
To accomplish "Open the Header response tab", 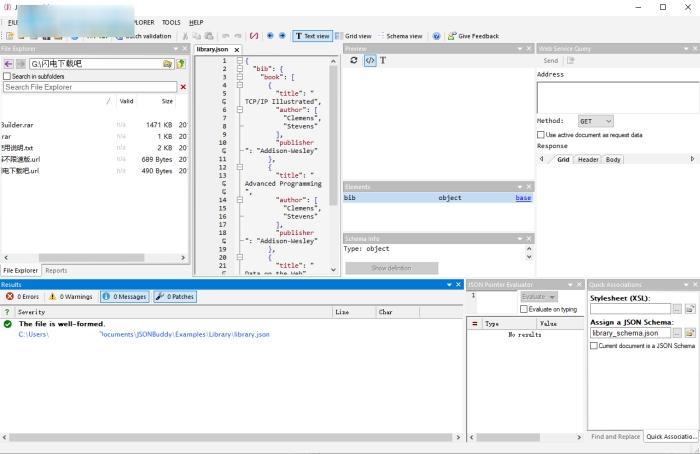I will click(x=588, y=159).
